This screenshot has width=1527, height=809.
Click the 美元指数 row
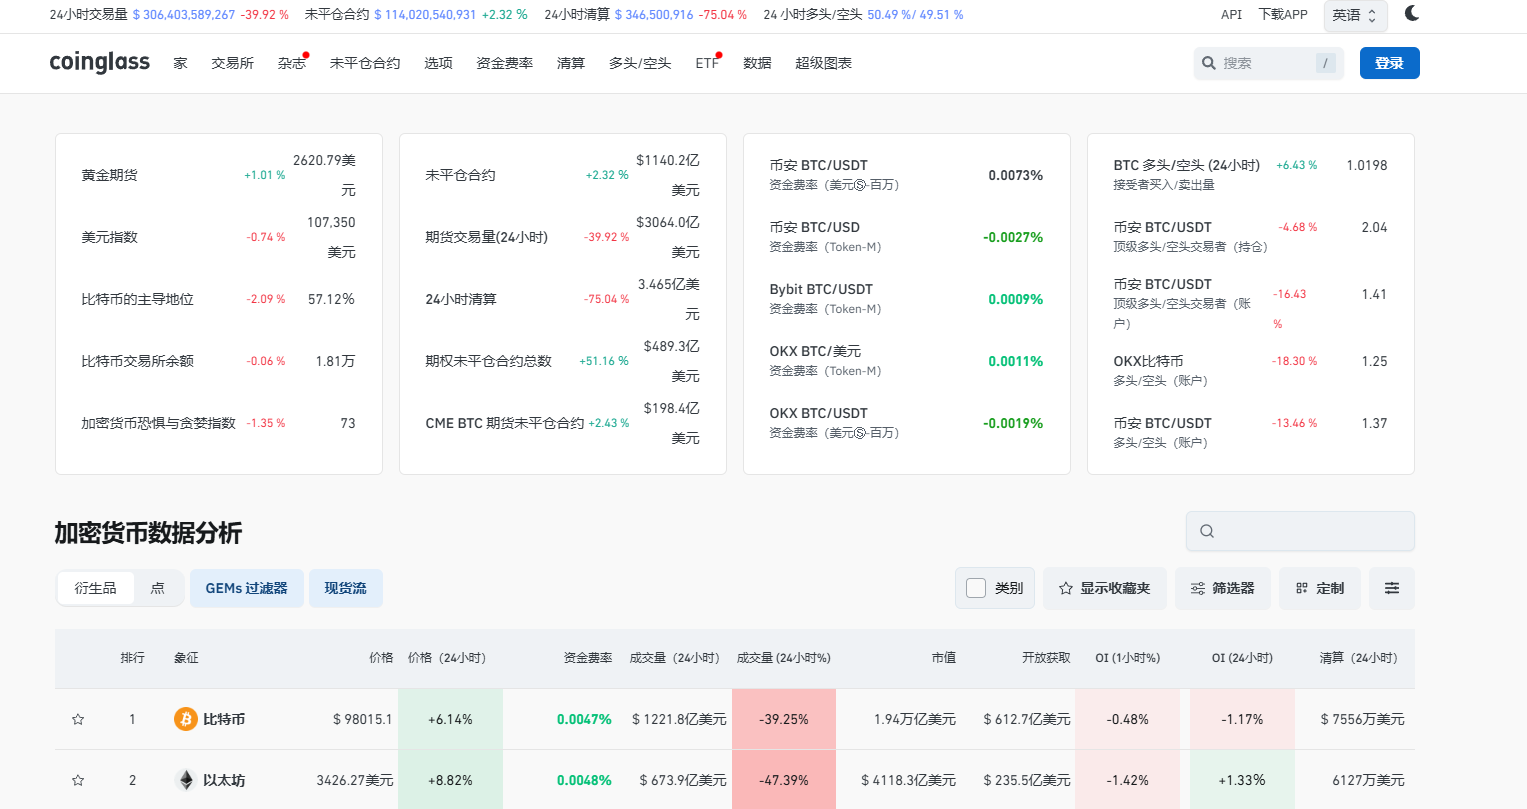[219, 237]
